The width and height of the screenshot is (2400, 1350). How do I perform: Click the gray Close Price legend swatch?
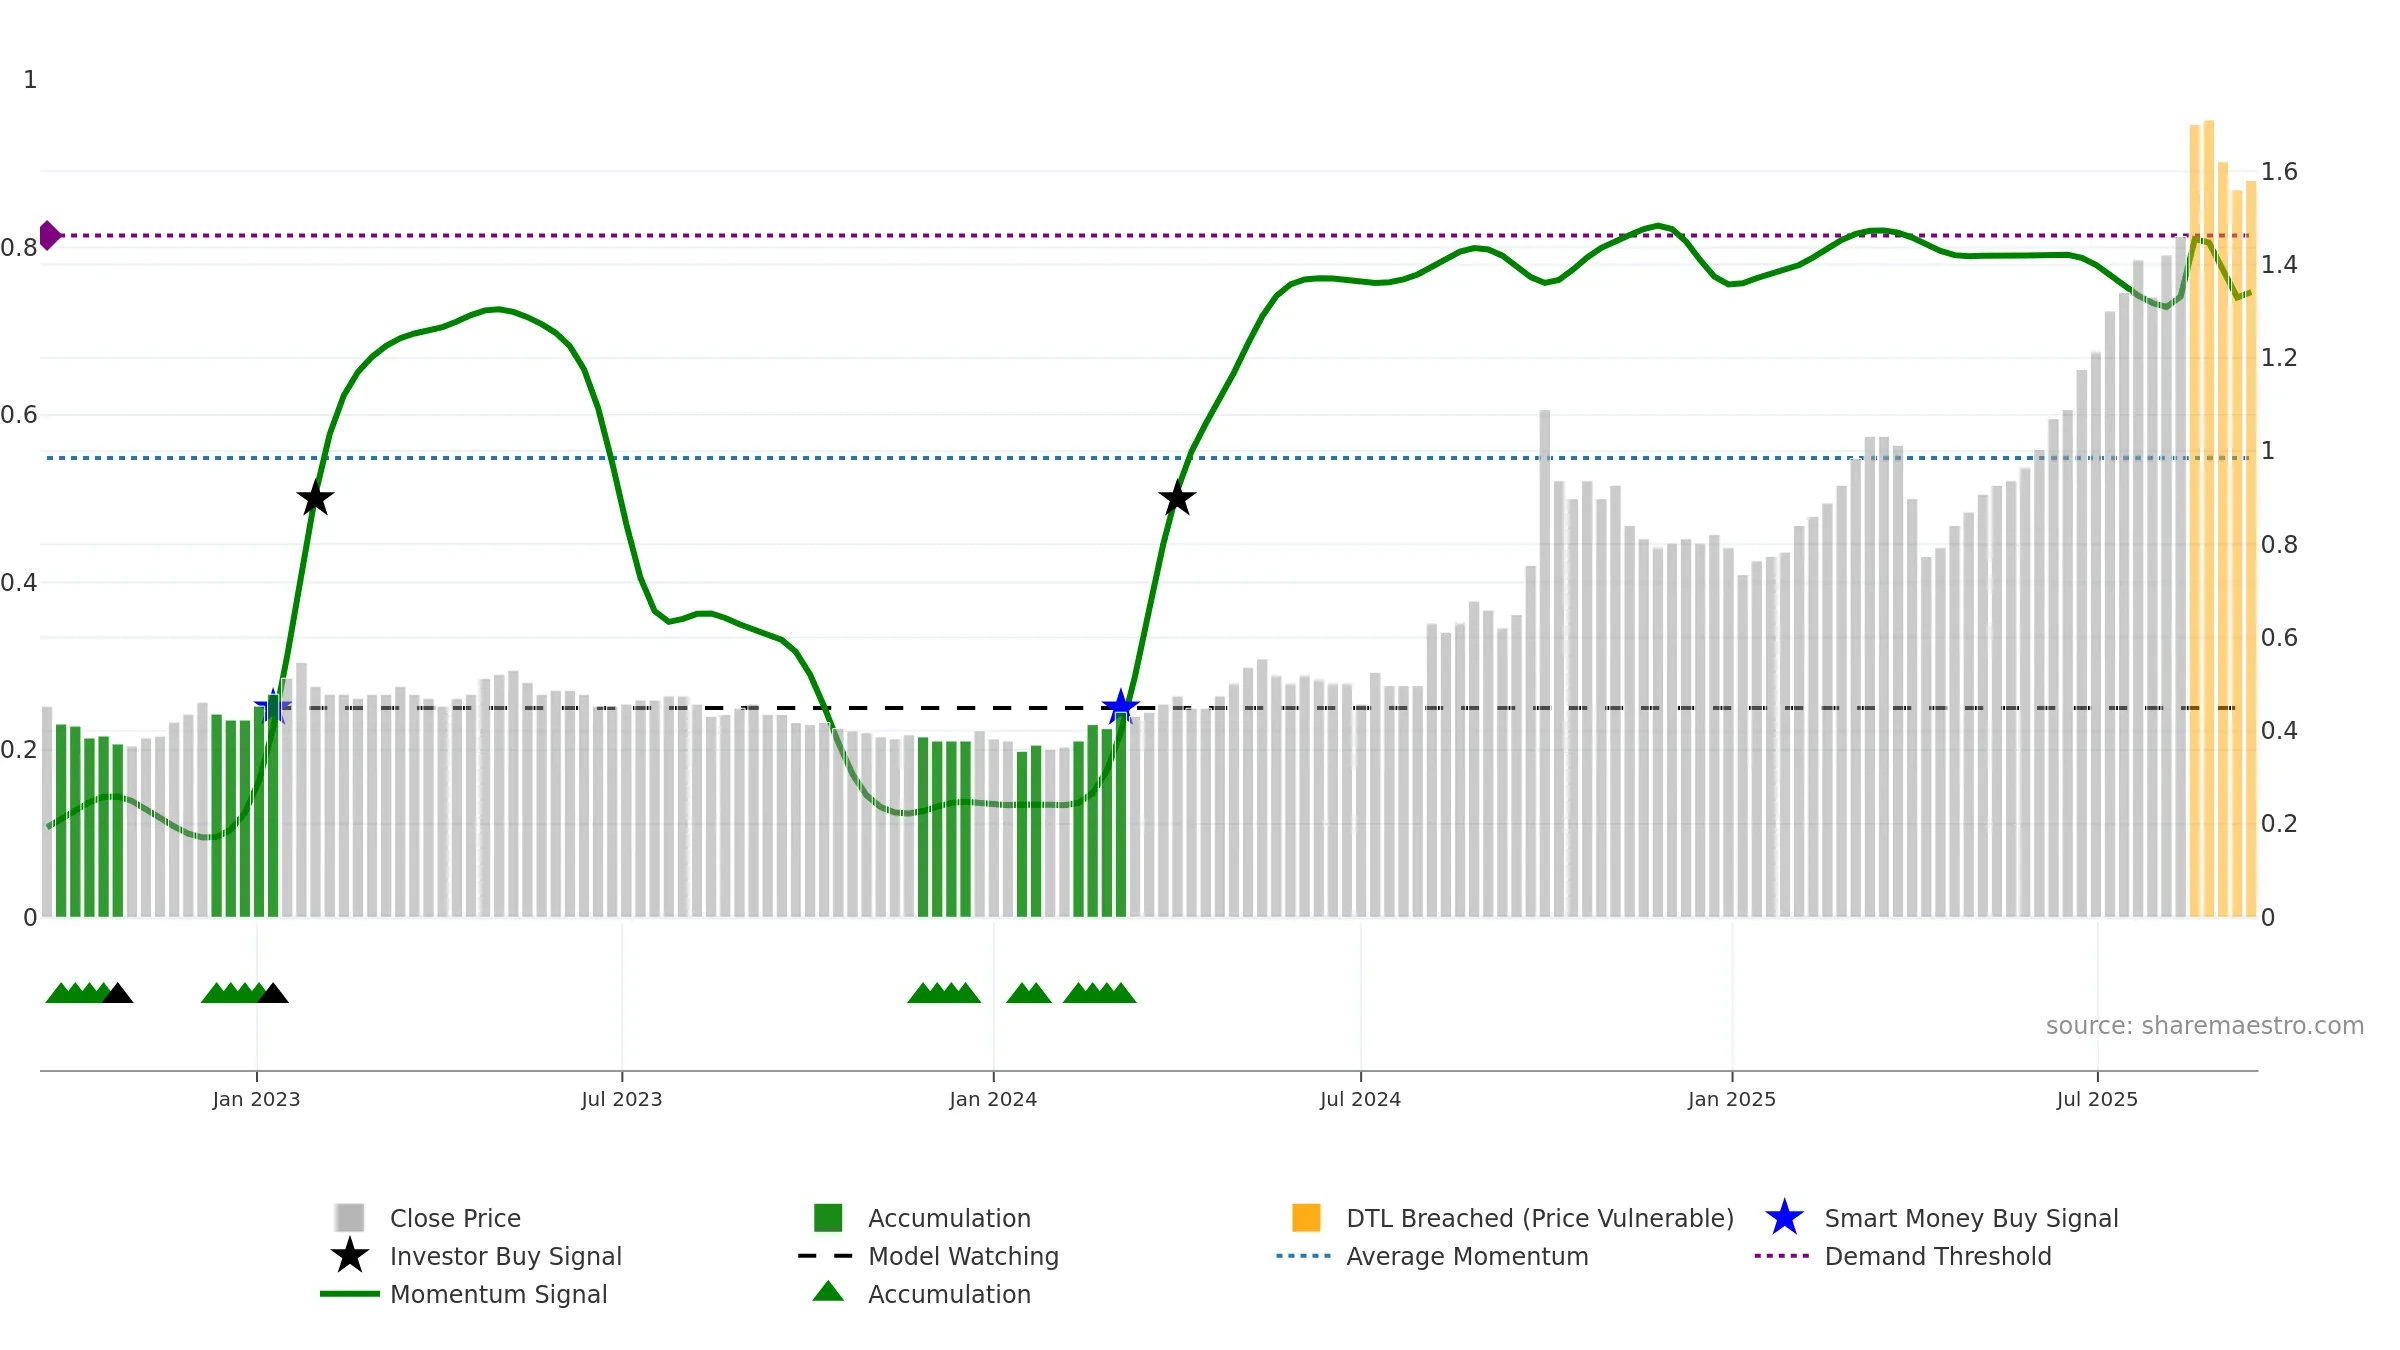(350, 1218)
